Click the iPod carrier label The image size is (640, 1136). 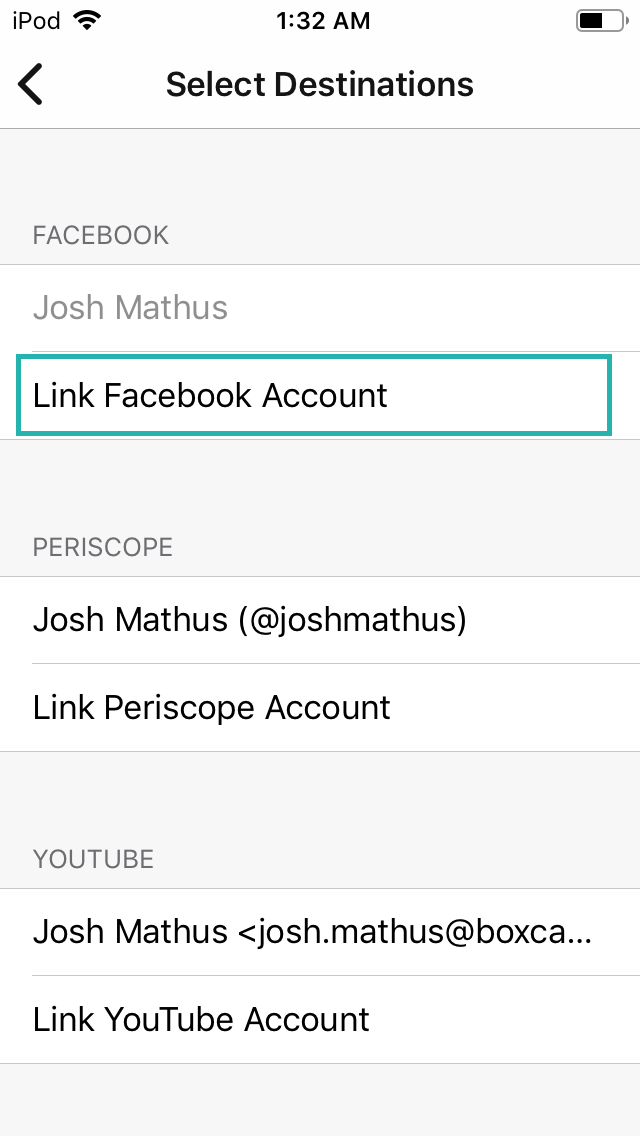click(x=36, y=20)
